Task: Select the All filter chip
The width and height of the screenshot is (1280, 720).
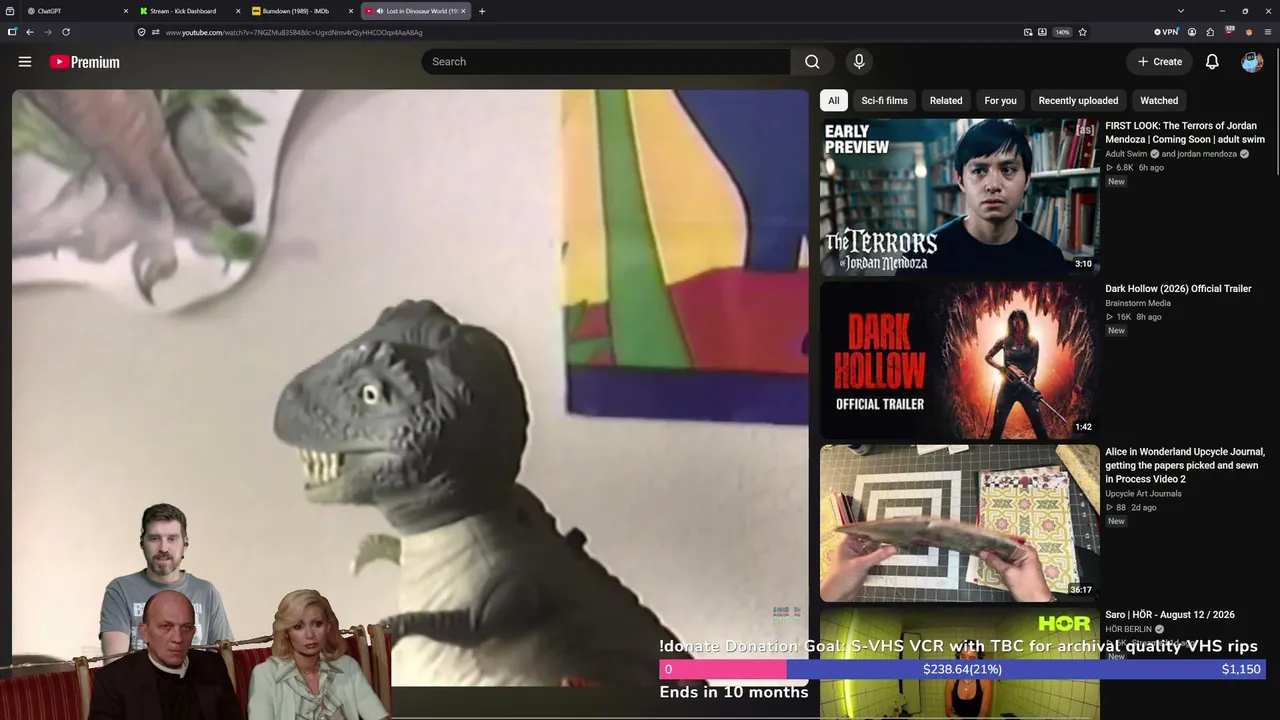Action: pyautogui.click(x=834, y=100)
